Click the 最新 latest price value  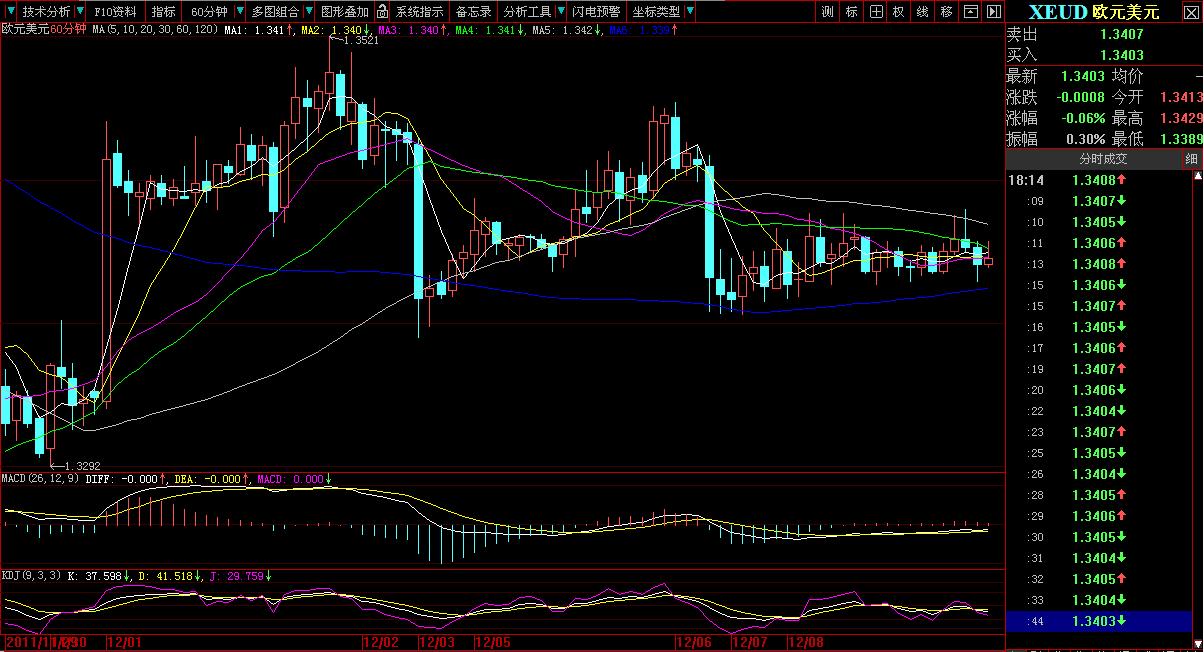pyautogui.click(x=1082, y=76)
